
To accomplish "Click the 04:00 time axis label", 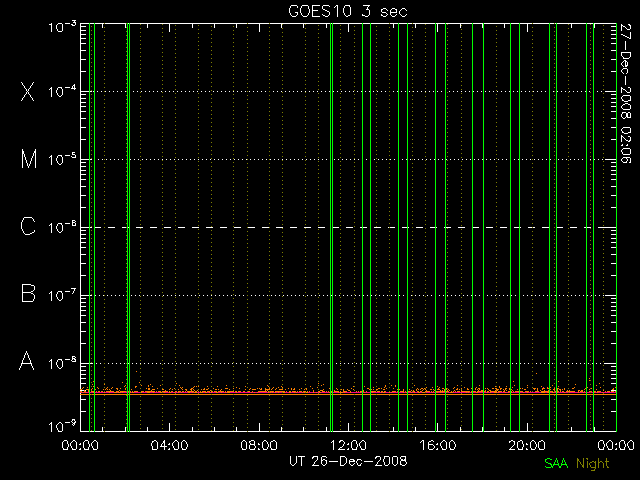I will (x=169, y=445).
